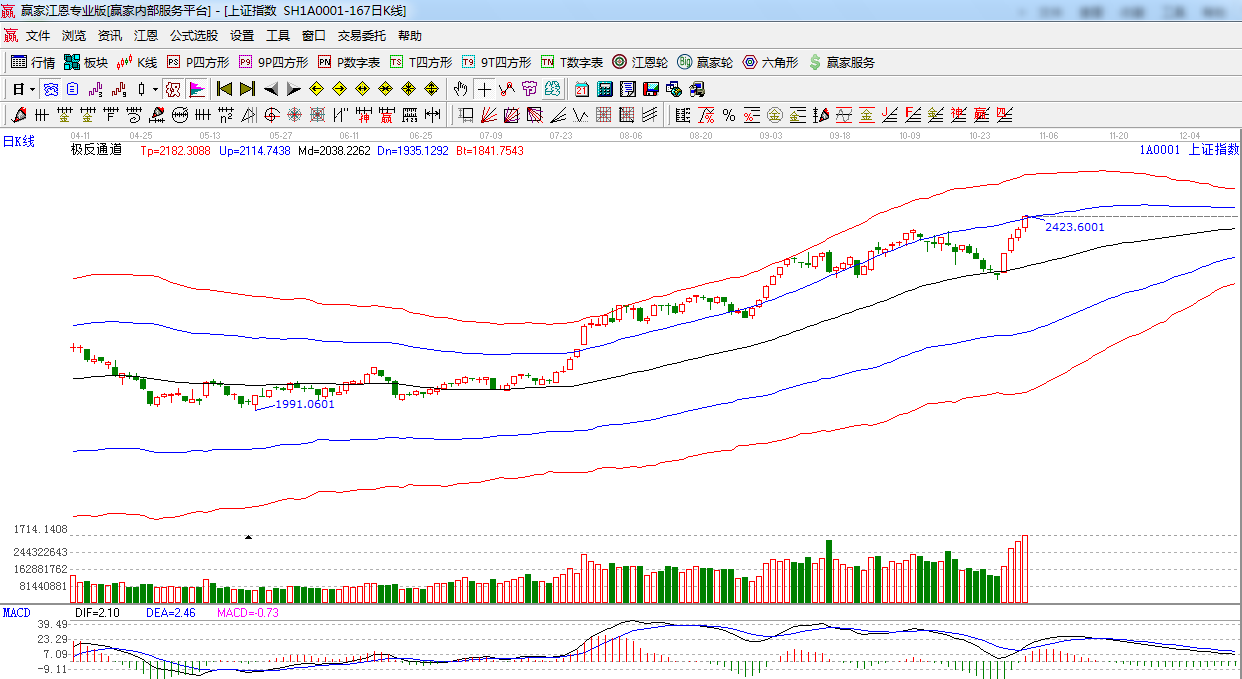Click the 2423.6001 price label on chart

tap(1074, 227)
